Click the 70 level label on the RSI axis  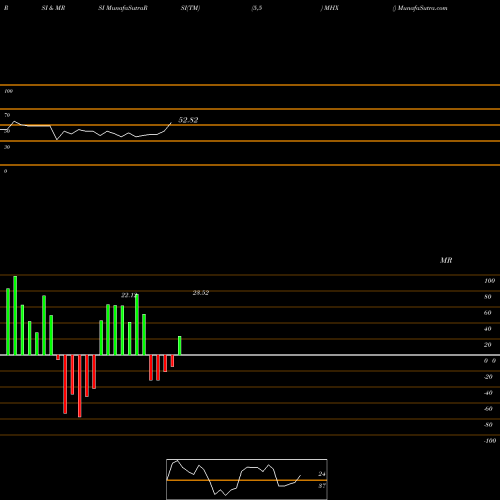point(7,115)
